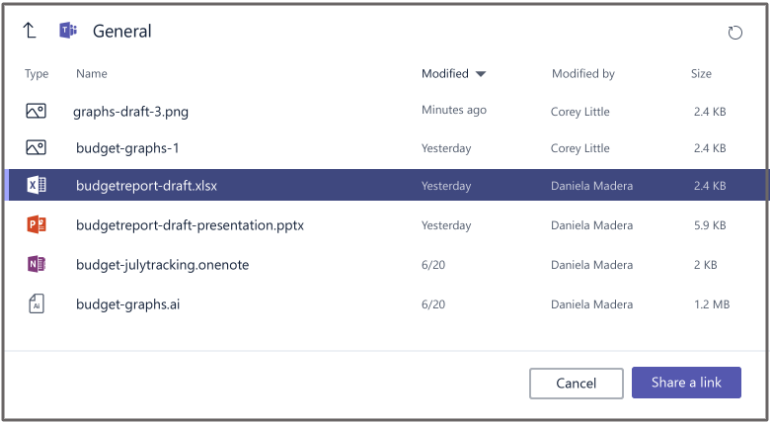Click the Teams logo icon
Viewport: 770px width, 423px height.
pyautogui.click(x=68, y=31)
